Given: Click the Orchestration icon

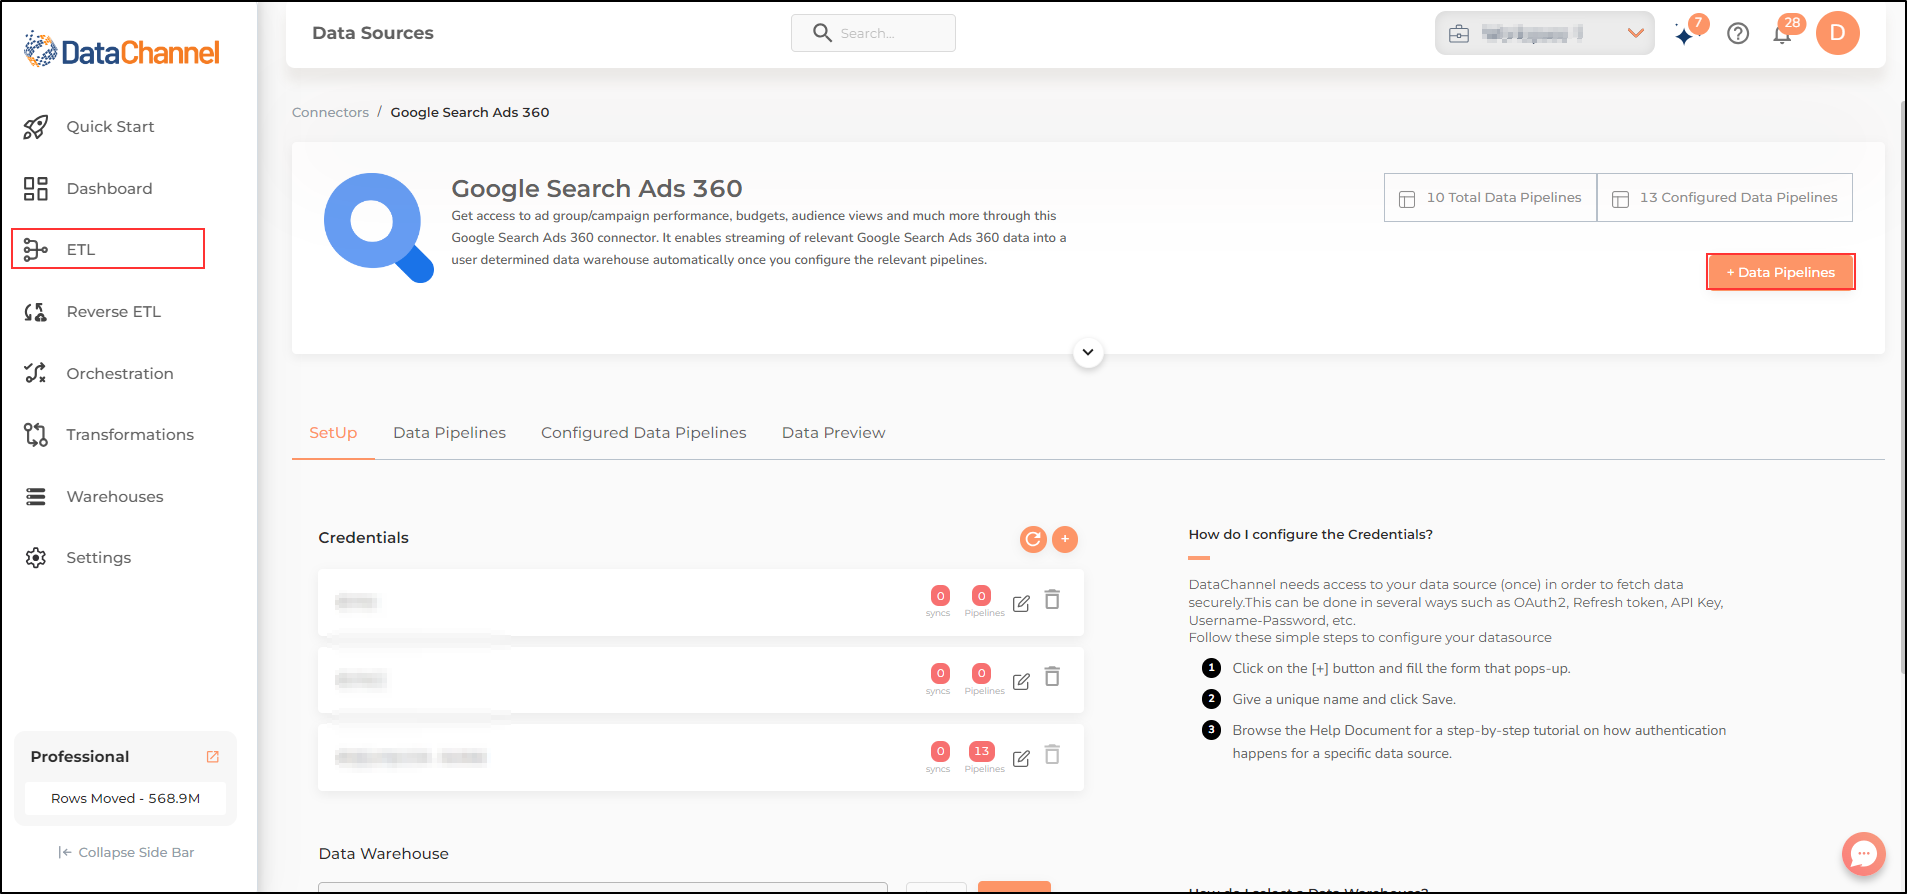Looking at the screenshot, I should 36,373.
